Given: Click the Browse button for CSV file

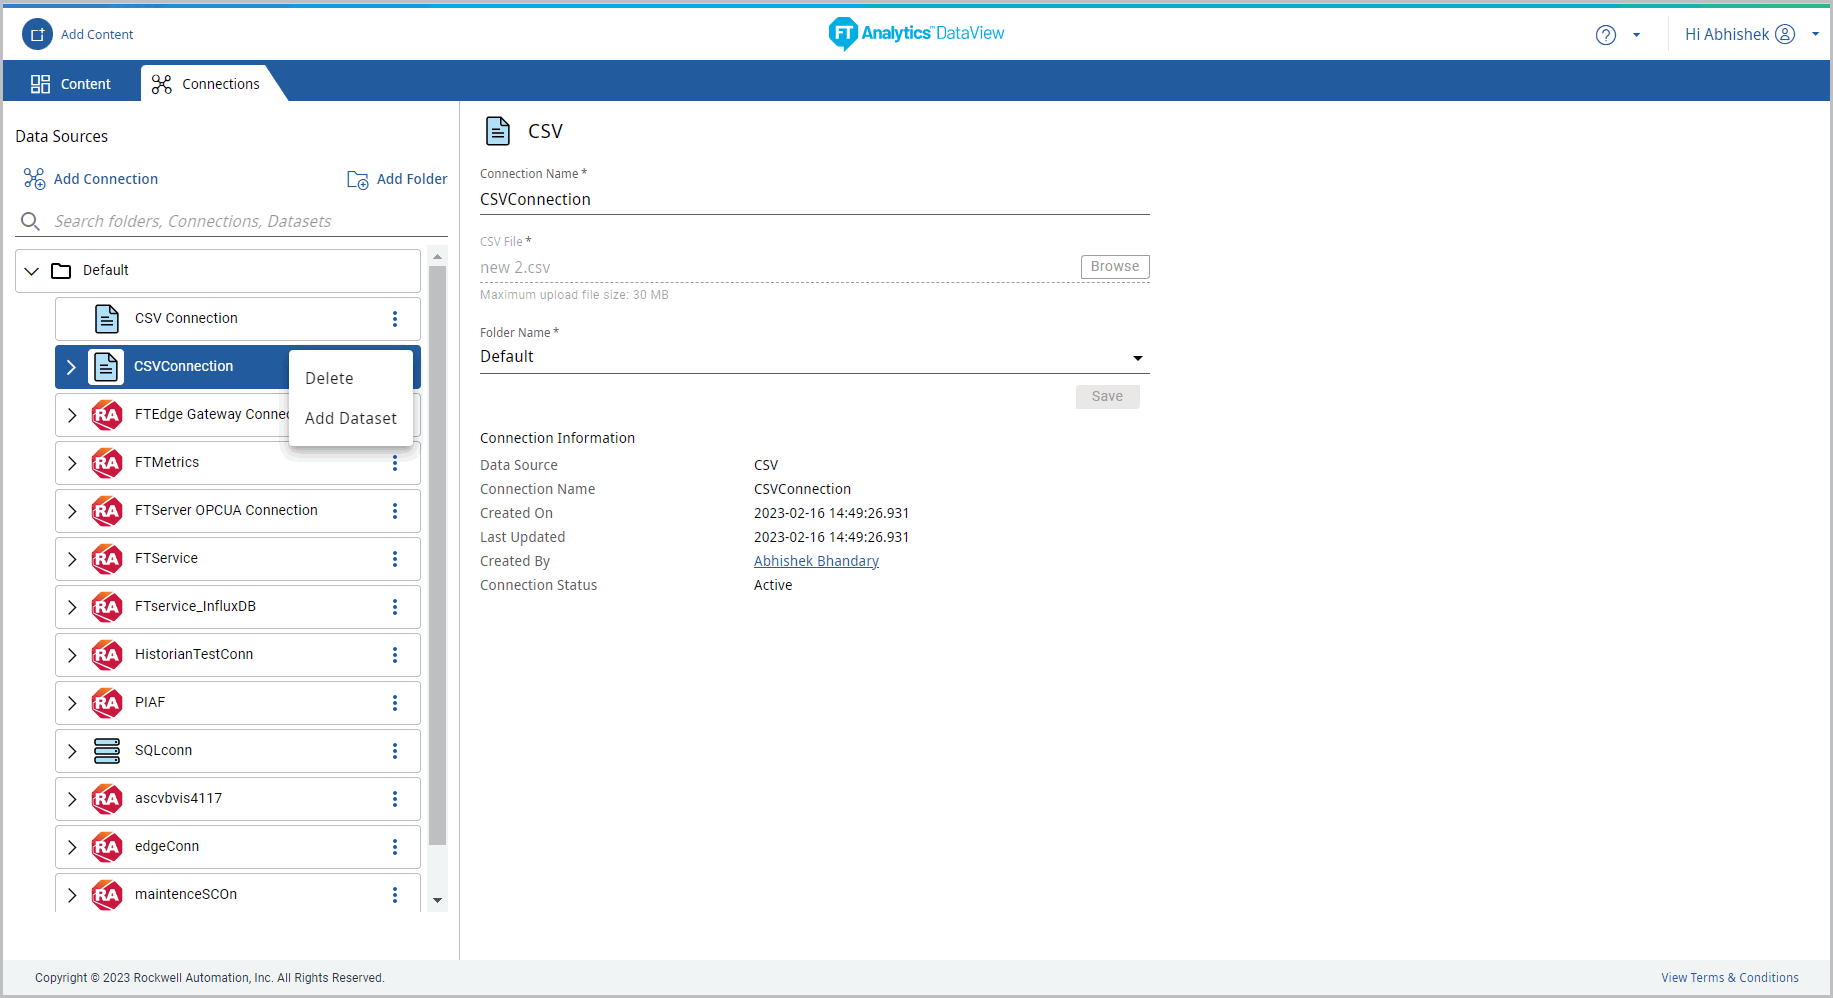Looking at the screenshot, I should click(x=1114, y=267).
